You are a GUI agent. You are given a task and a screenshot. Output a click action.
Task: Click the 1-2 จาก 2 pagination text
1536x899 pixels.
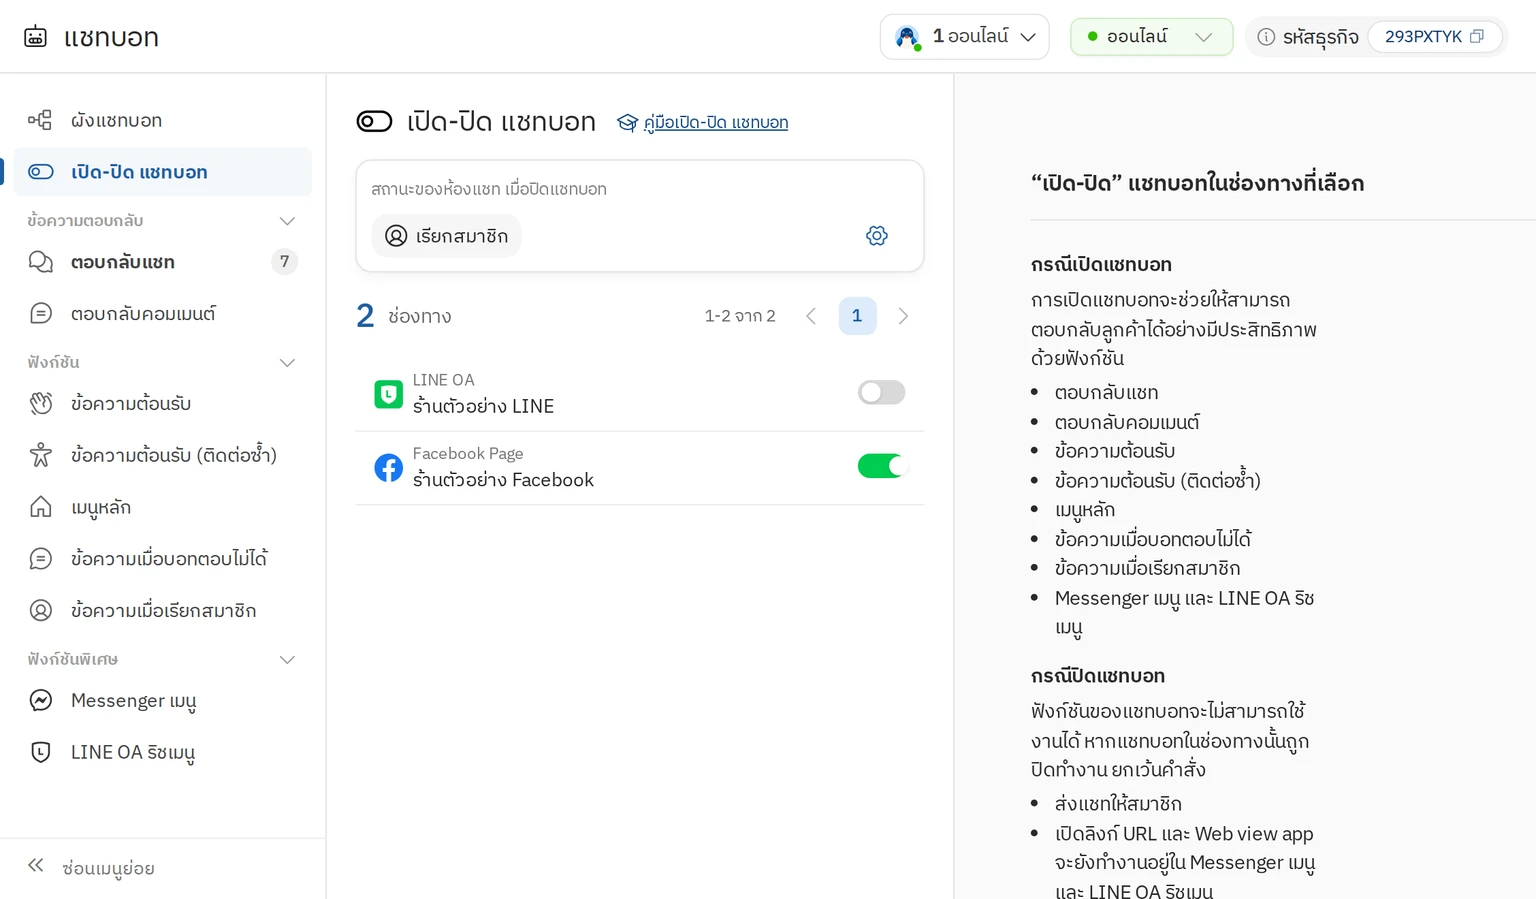point(740,316)
